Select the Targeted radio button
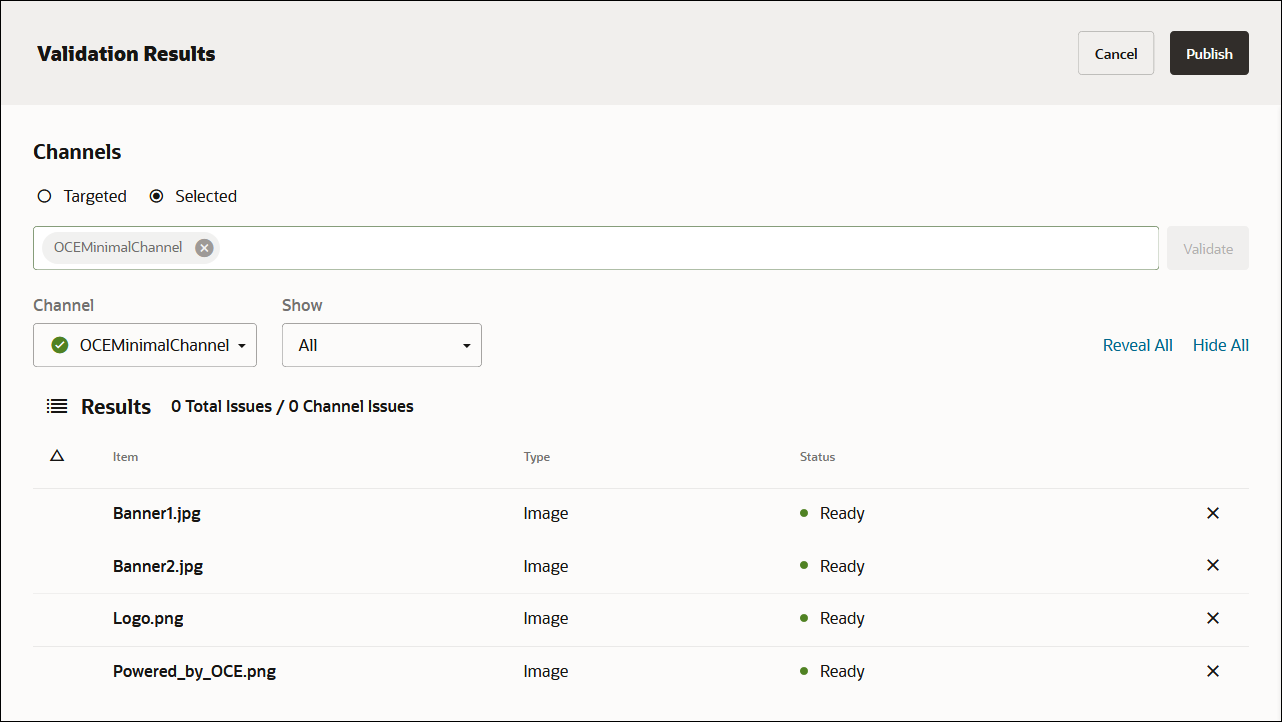This screenshot has width=1282, height=722. (x=44, y=196)
